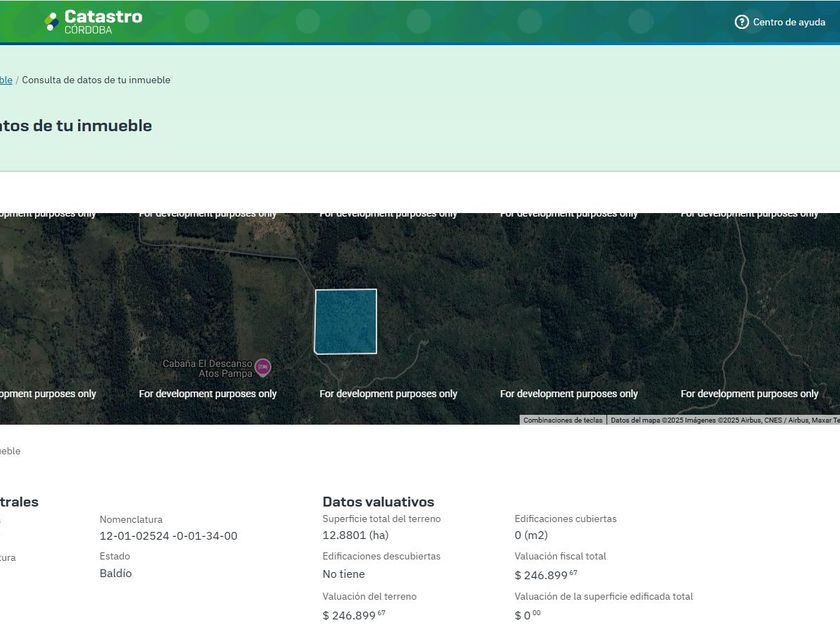Click the Estado value Baldío

[x=116, y=573]
